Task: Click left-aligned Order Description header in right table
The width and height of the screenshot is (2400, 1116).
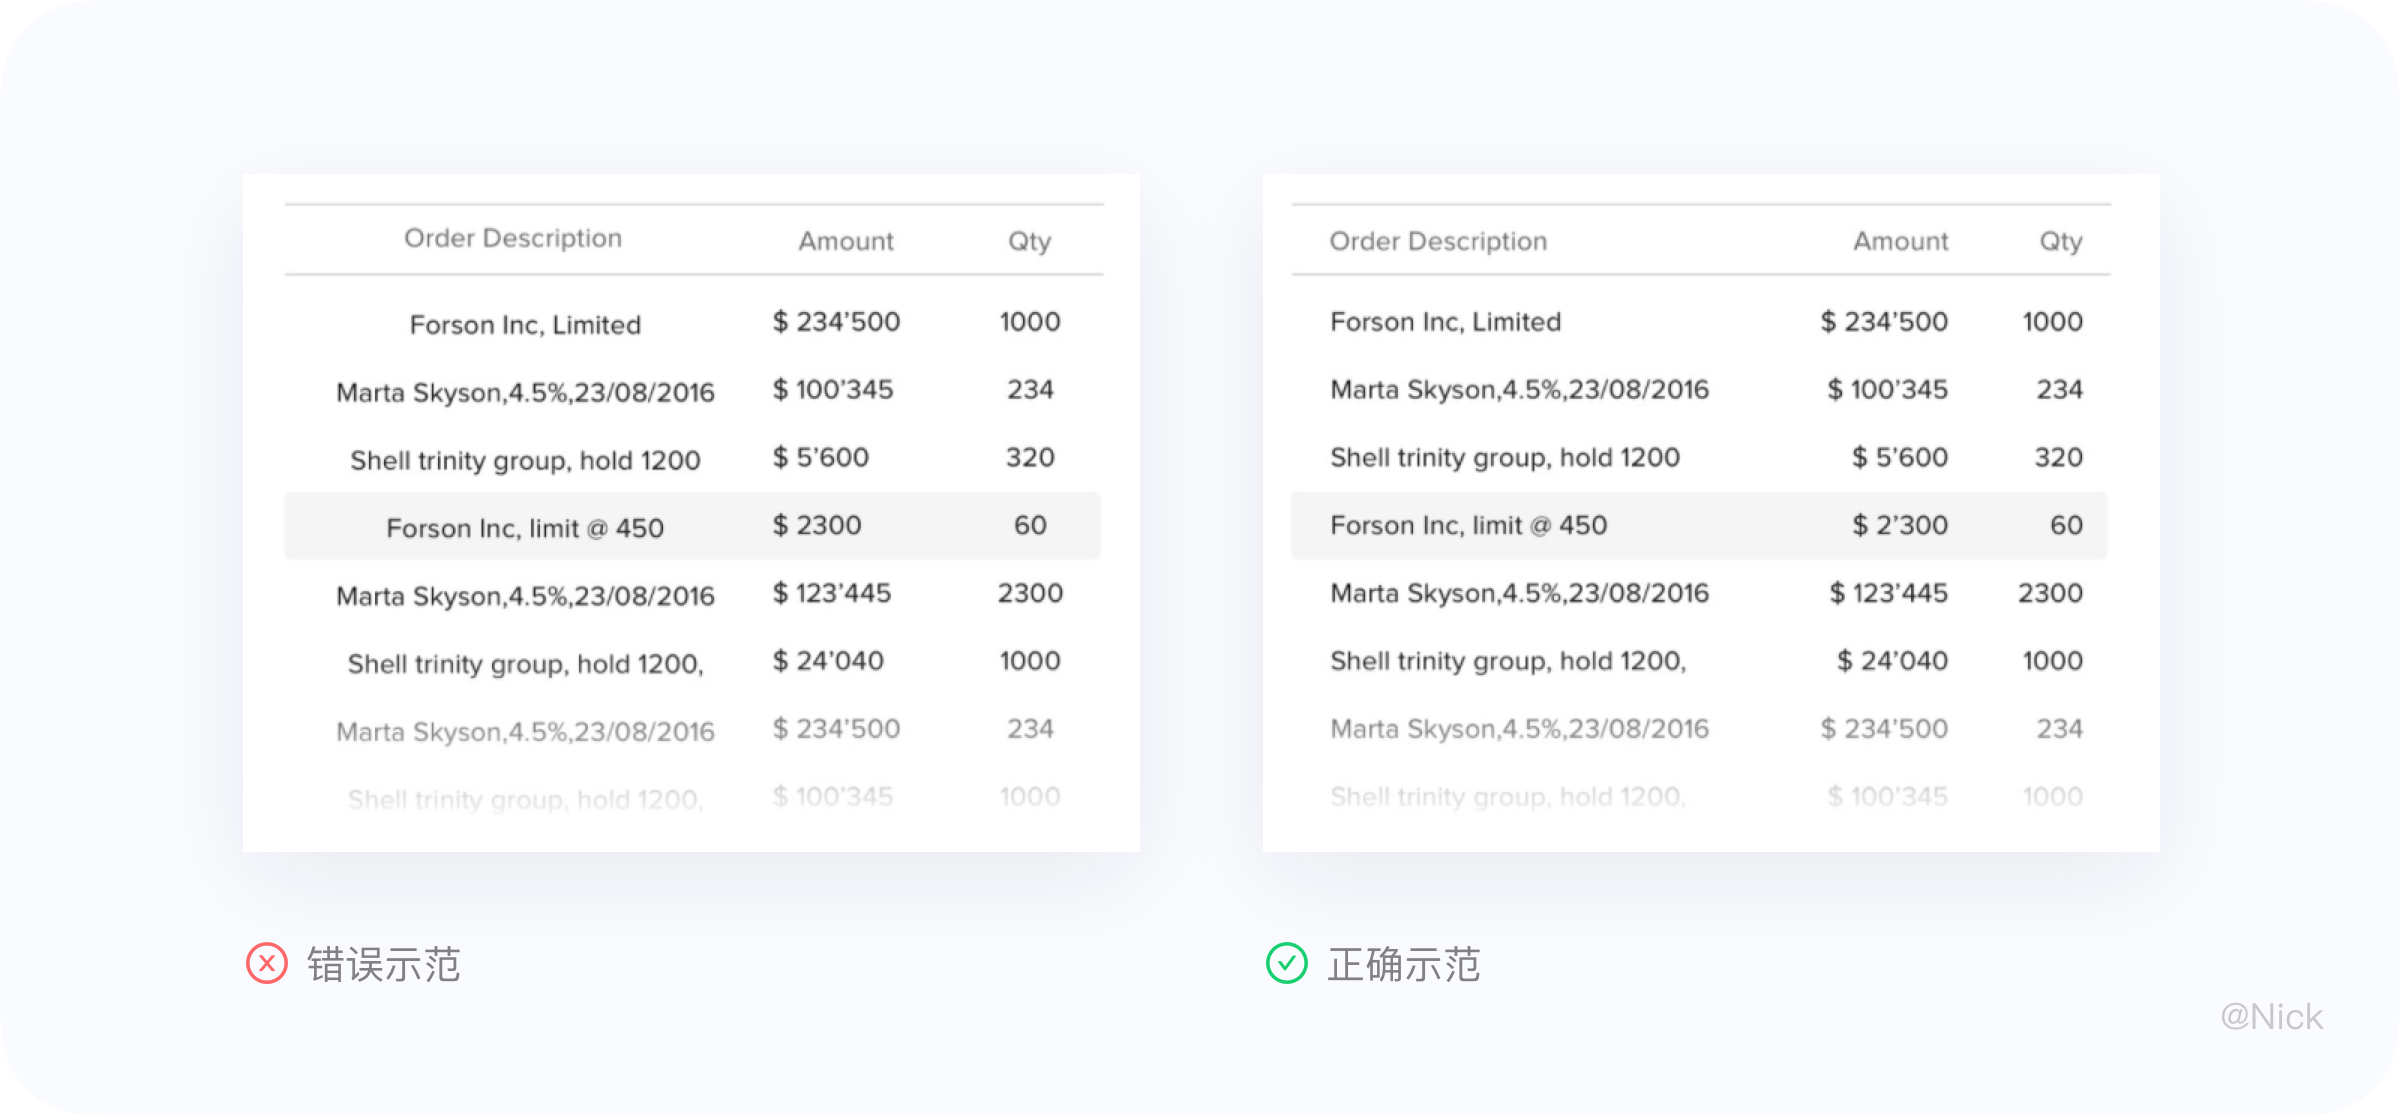Action: click(1438, 241)
